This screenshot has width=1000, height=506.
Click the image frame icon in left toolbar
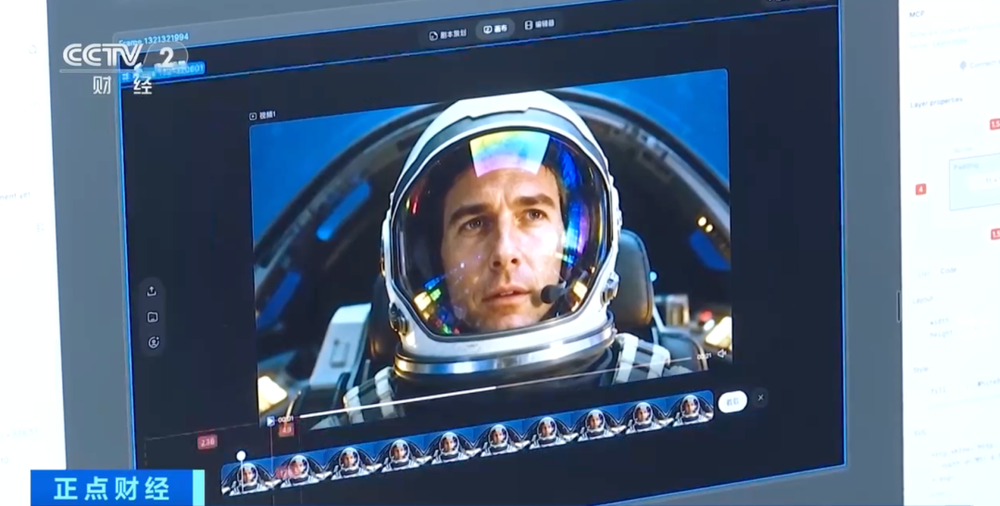(152, 317)
